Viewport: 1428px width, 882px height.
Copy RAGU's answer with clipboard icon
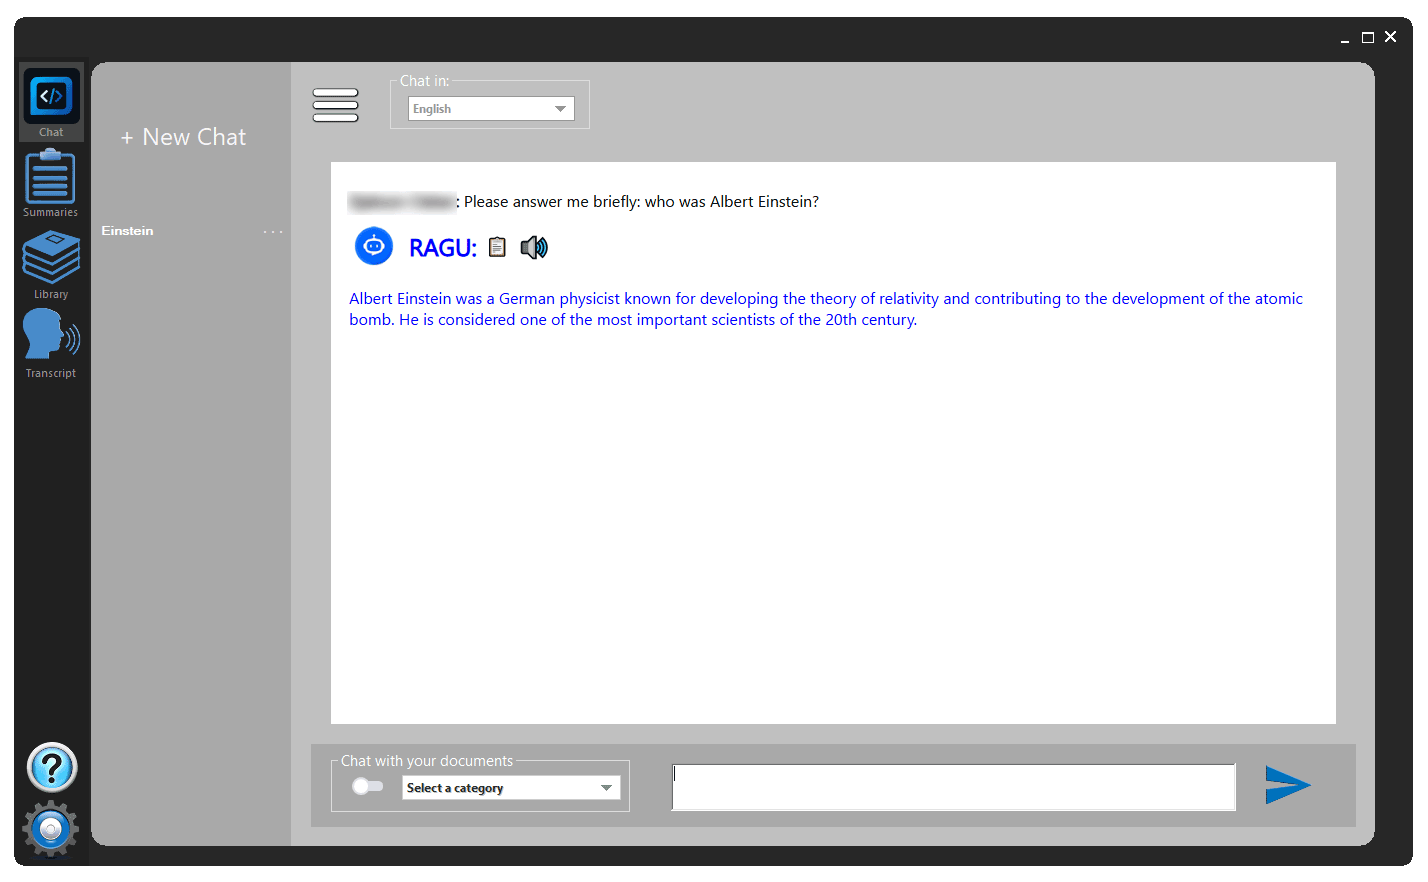[497, 247]
